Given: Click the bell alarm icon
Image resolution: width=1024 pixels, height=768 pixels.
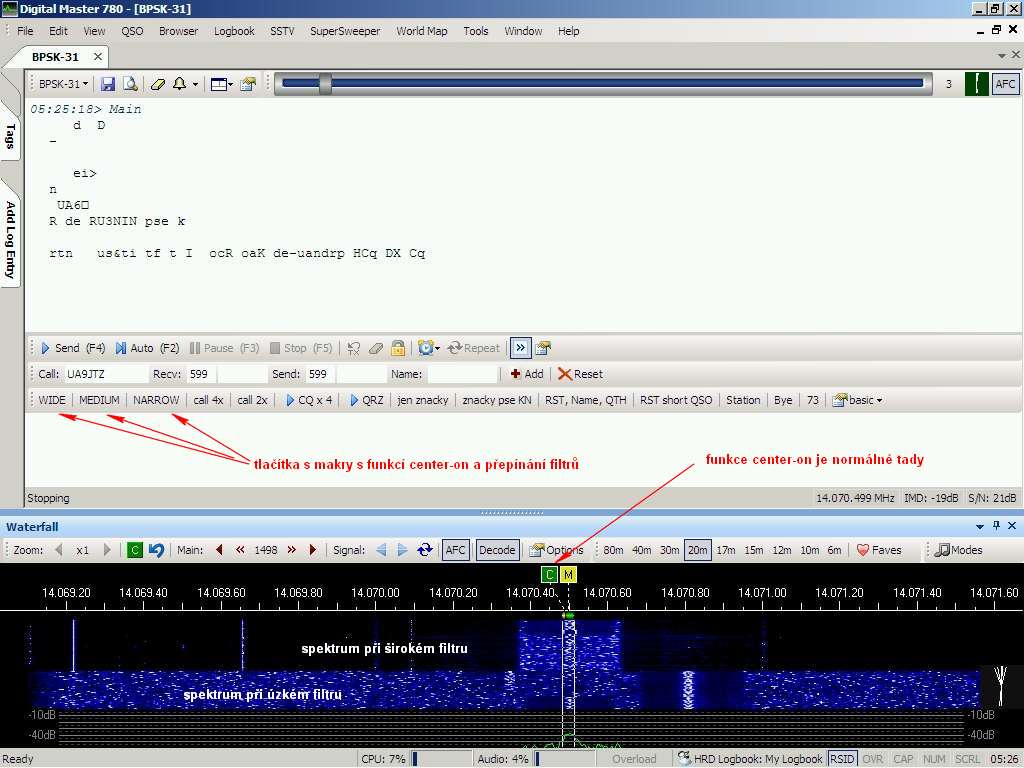Looking at the screenshot, I should 180,84.
